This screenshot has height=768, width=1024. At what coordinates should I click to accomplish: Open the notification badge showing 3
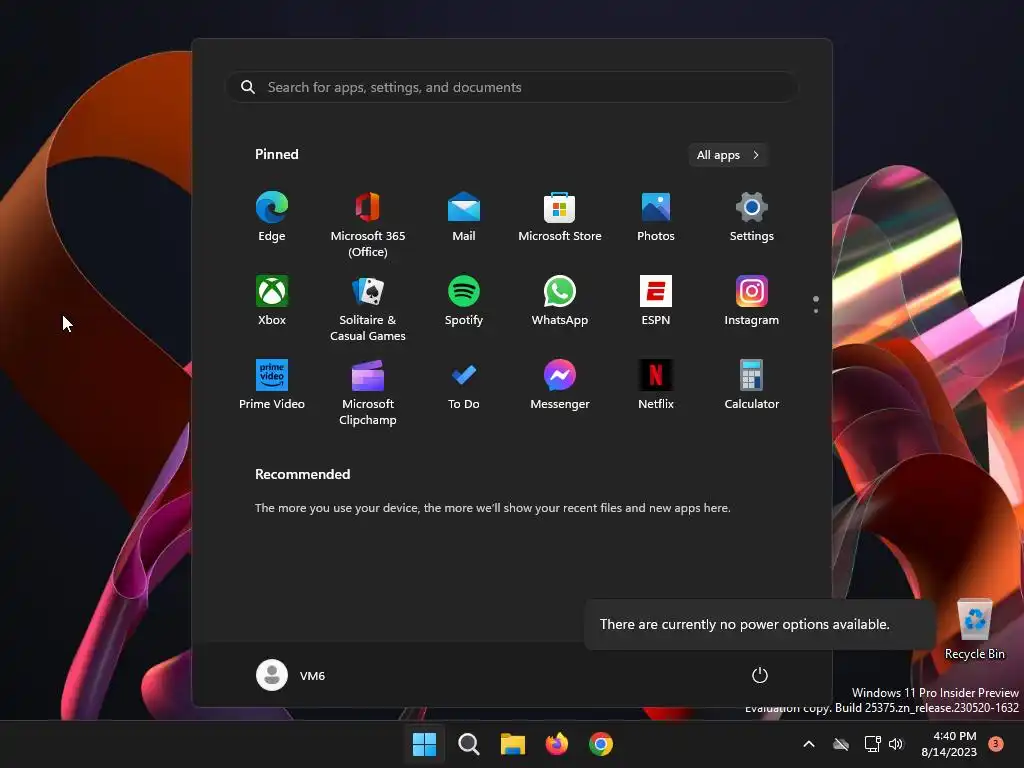tap(996, 743)
